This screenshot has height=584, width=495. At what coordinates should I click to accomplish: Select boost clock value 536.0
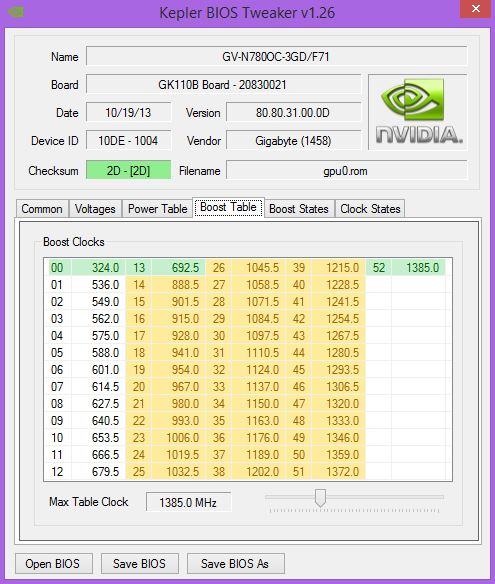(x=98, y=285)
